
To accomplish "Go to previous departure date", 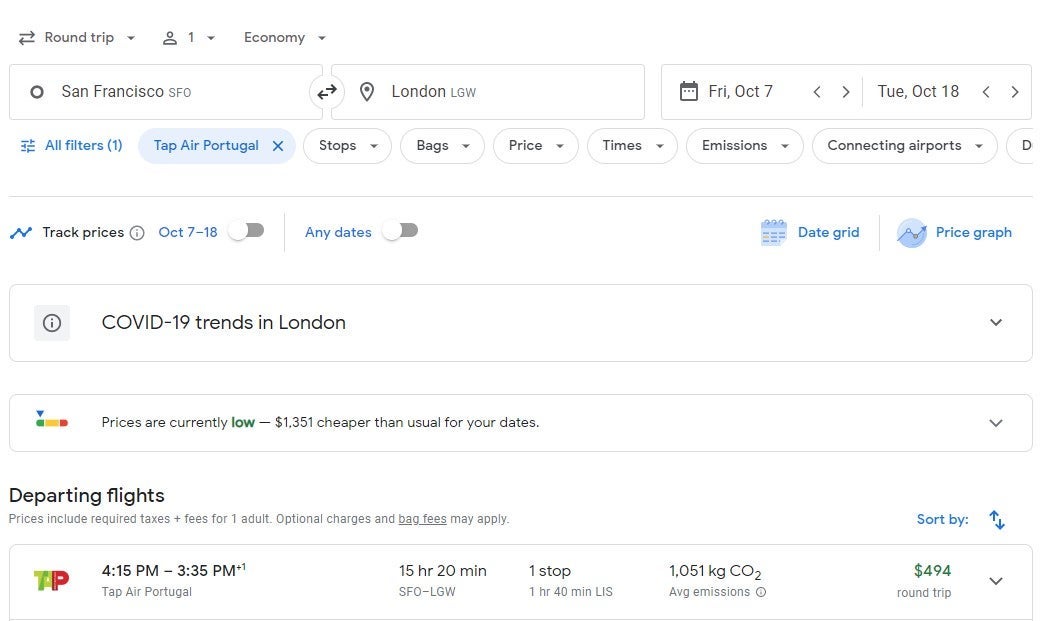I will (x=817, y=92).
